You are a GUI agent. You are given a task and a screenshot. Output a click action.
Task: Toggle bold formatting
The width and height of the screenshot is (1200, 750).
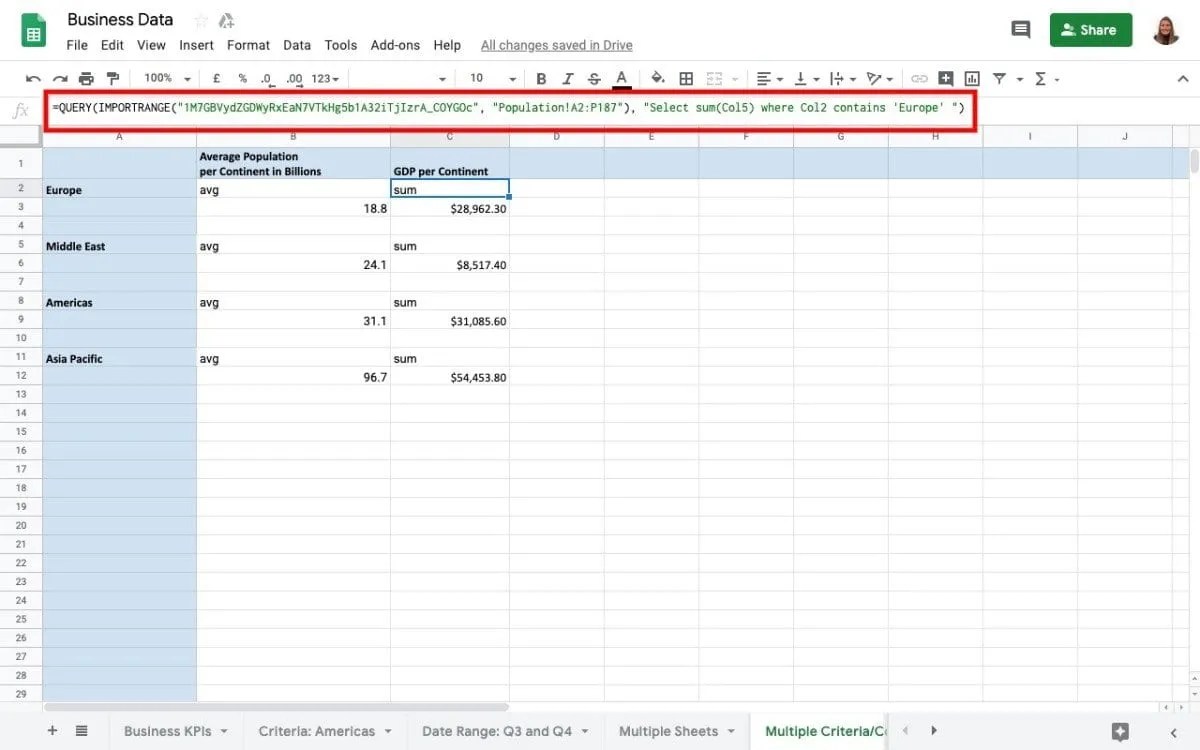[x=541, y=78]
